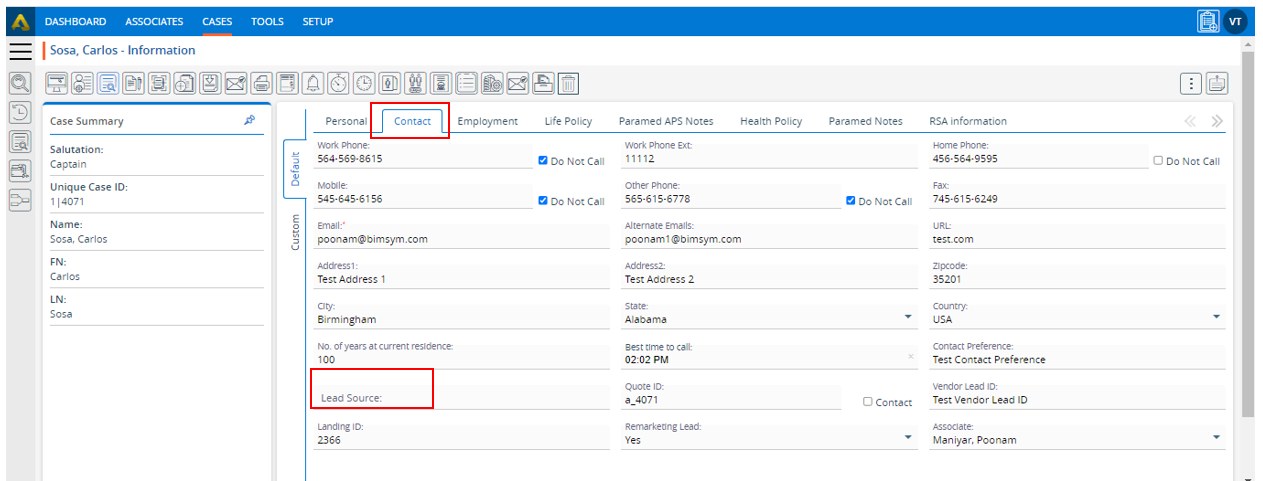Open the hamburger menu icon

point(21,51)
